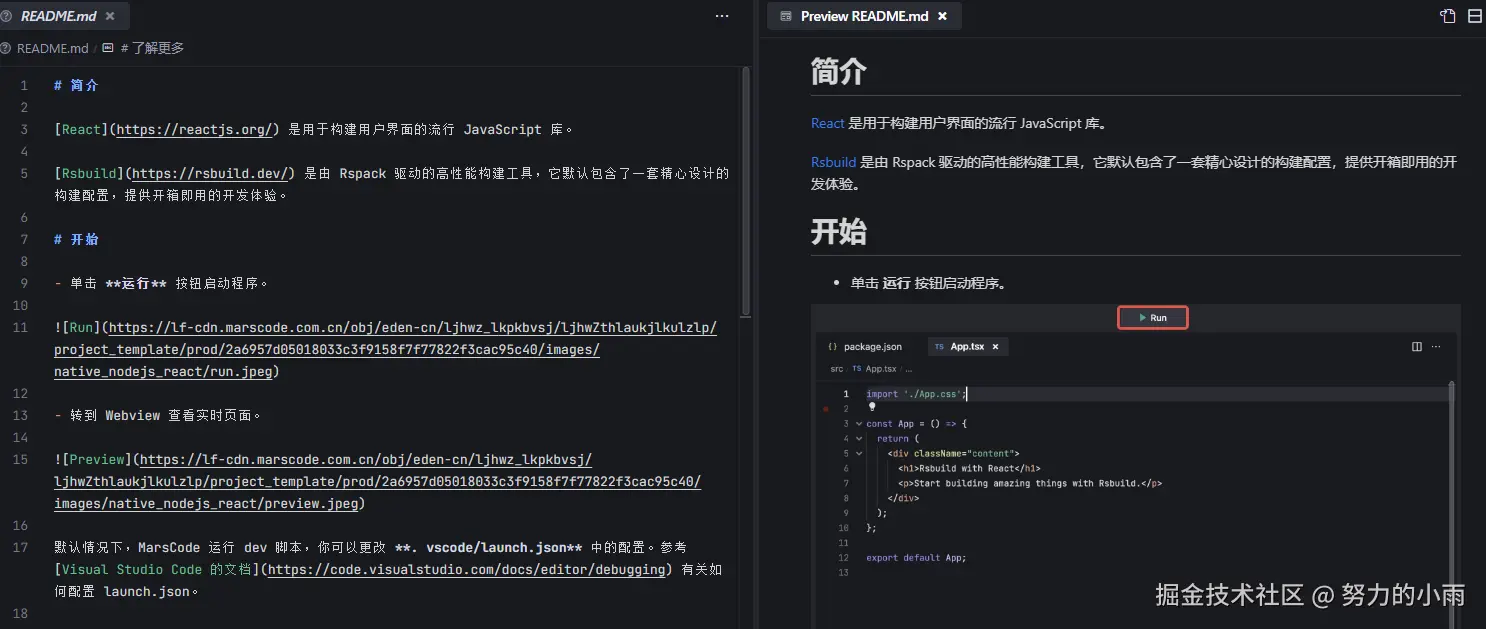This screenshot has height=629, width=1486.
Task: Click the Show Source icon in the preview toolbar
Action: [x=1447, y=16]
